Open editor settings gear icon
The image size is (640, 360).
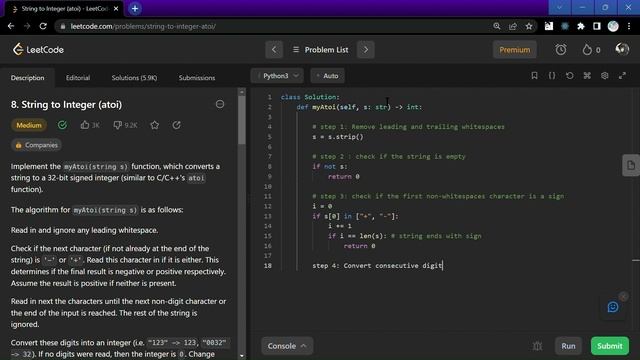[x=604, y=76]
